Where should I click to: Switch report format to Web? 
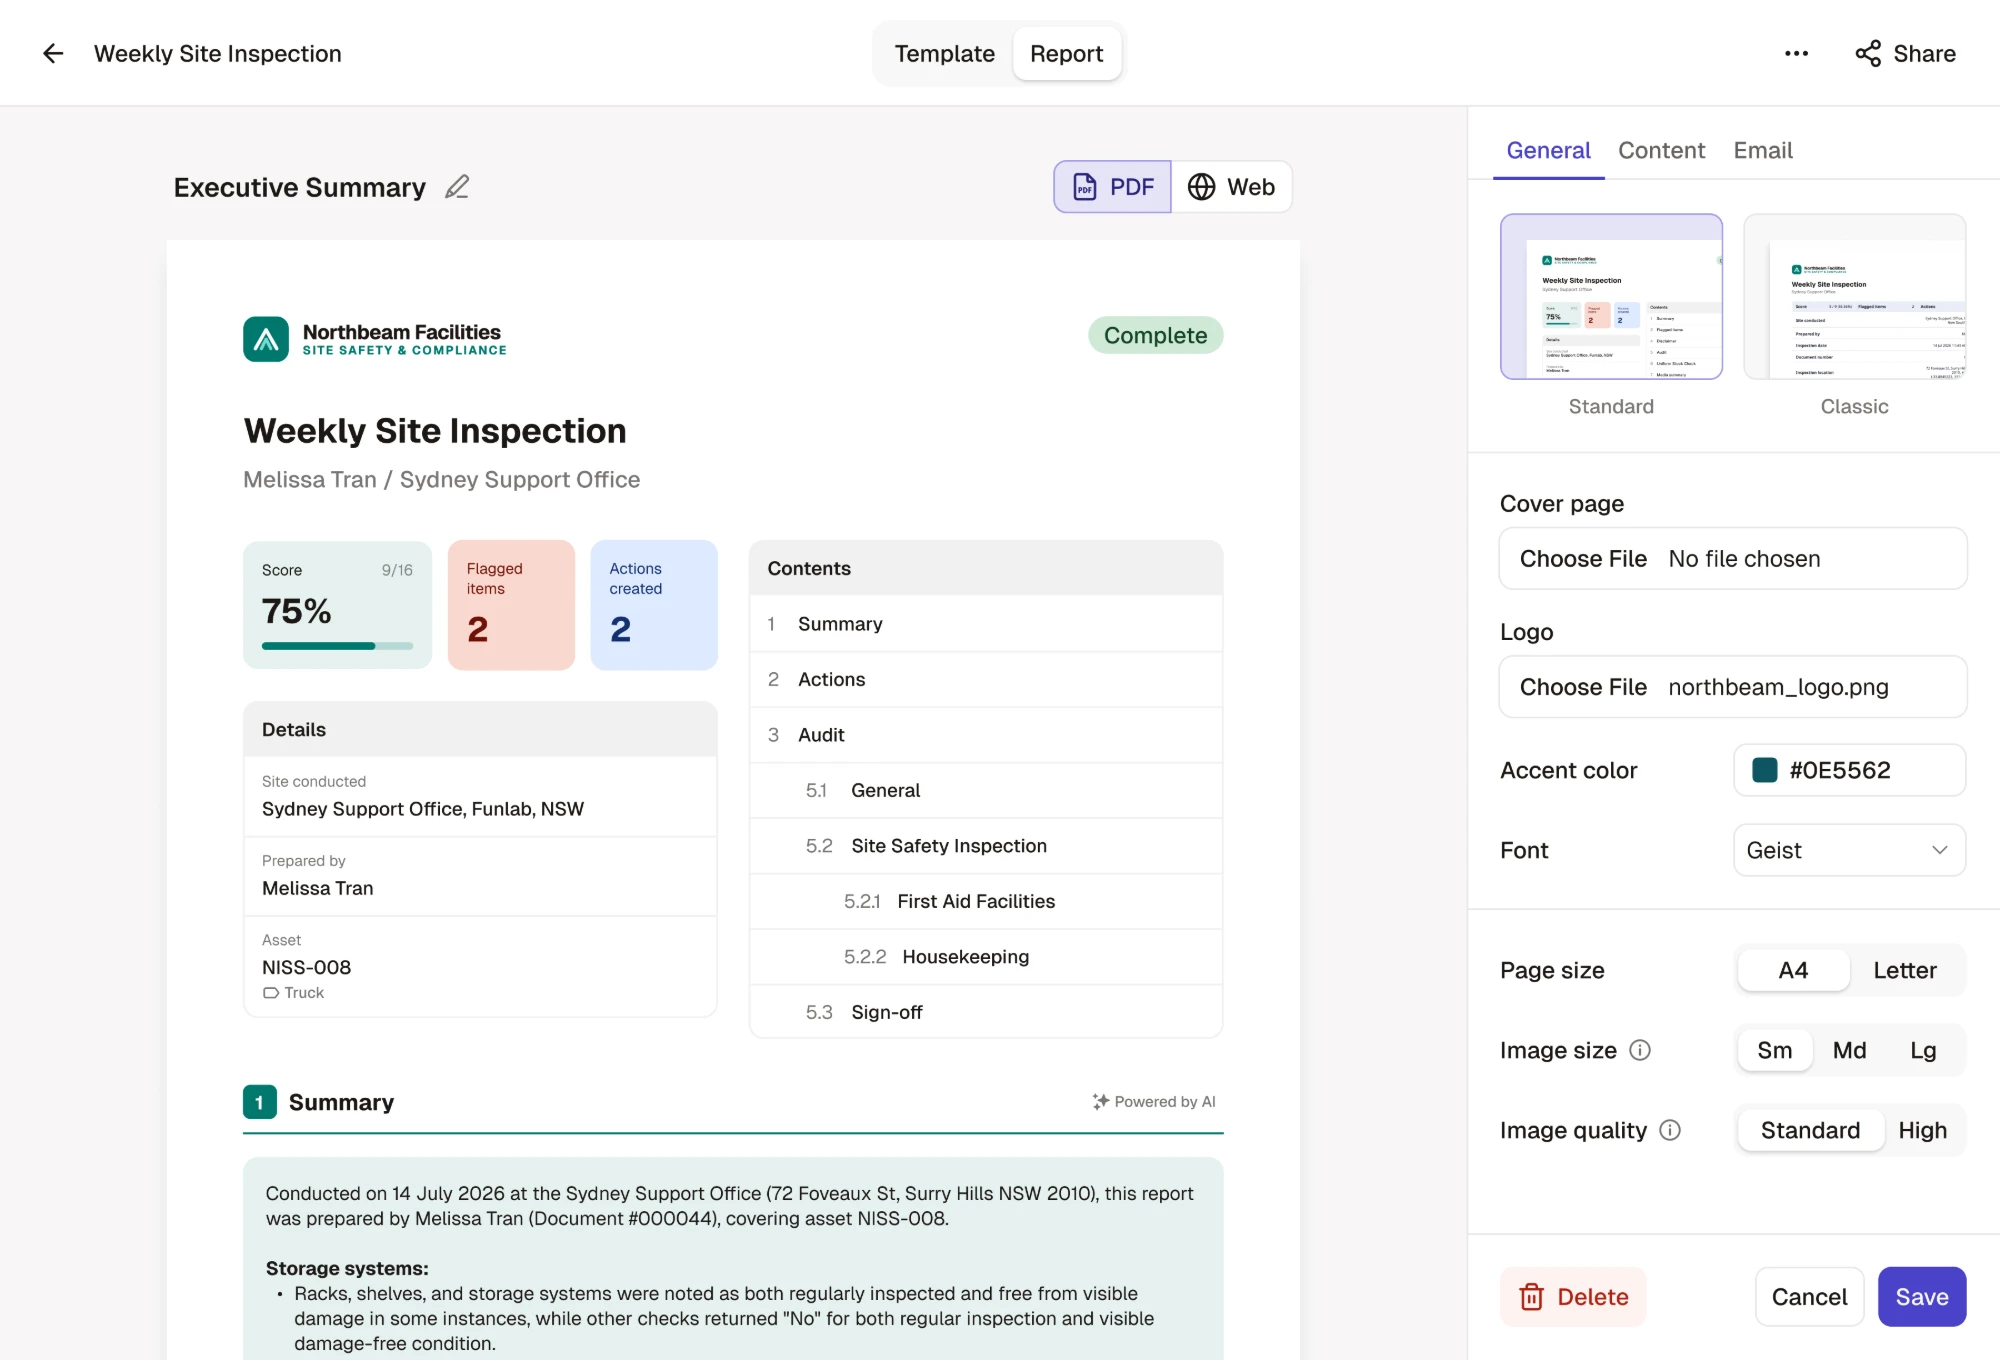(1232, 187)
